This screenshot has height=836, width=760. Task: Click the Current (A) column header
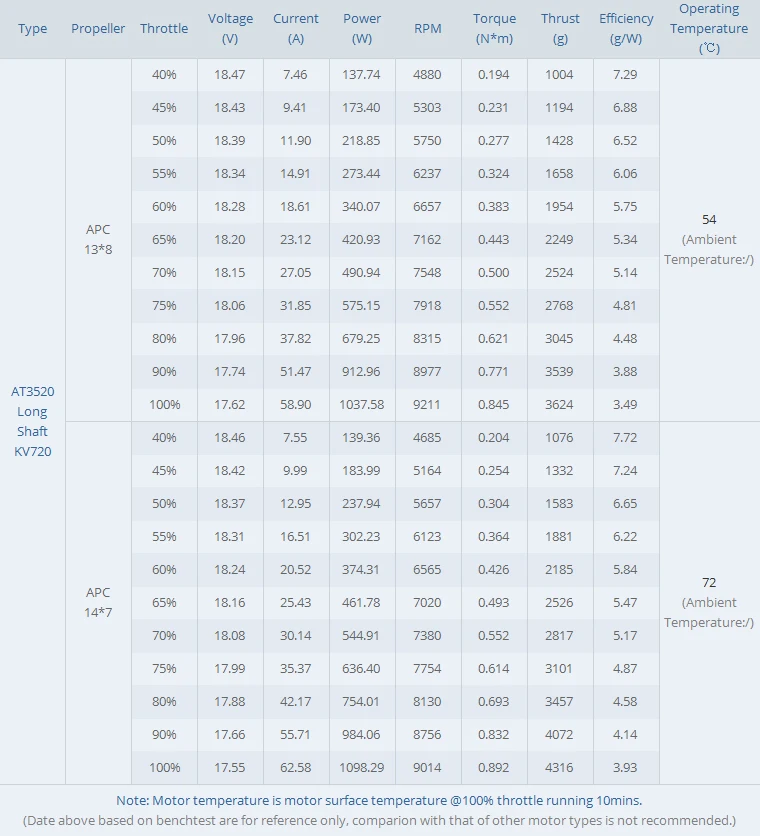pos(296,29)
